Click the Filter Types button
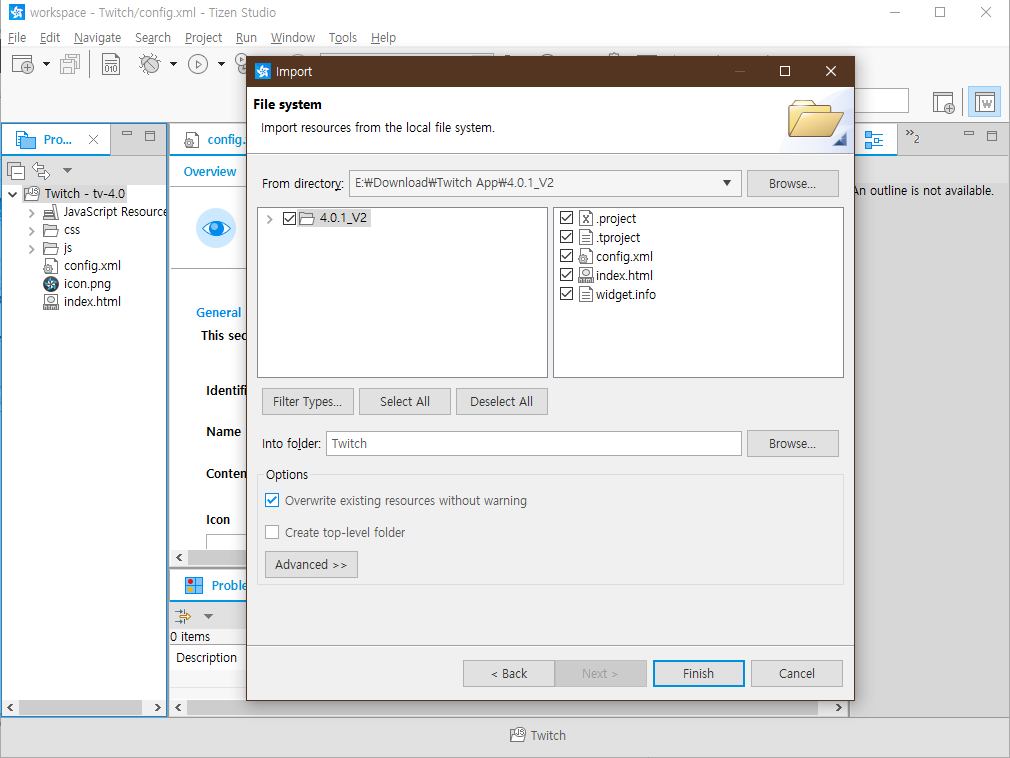The image size is (1010, 758). pos(307,402)
